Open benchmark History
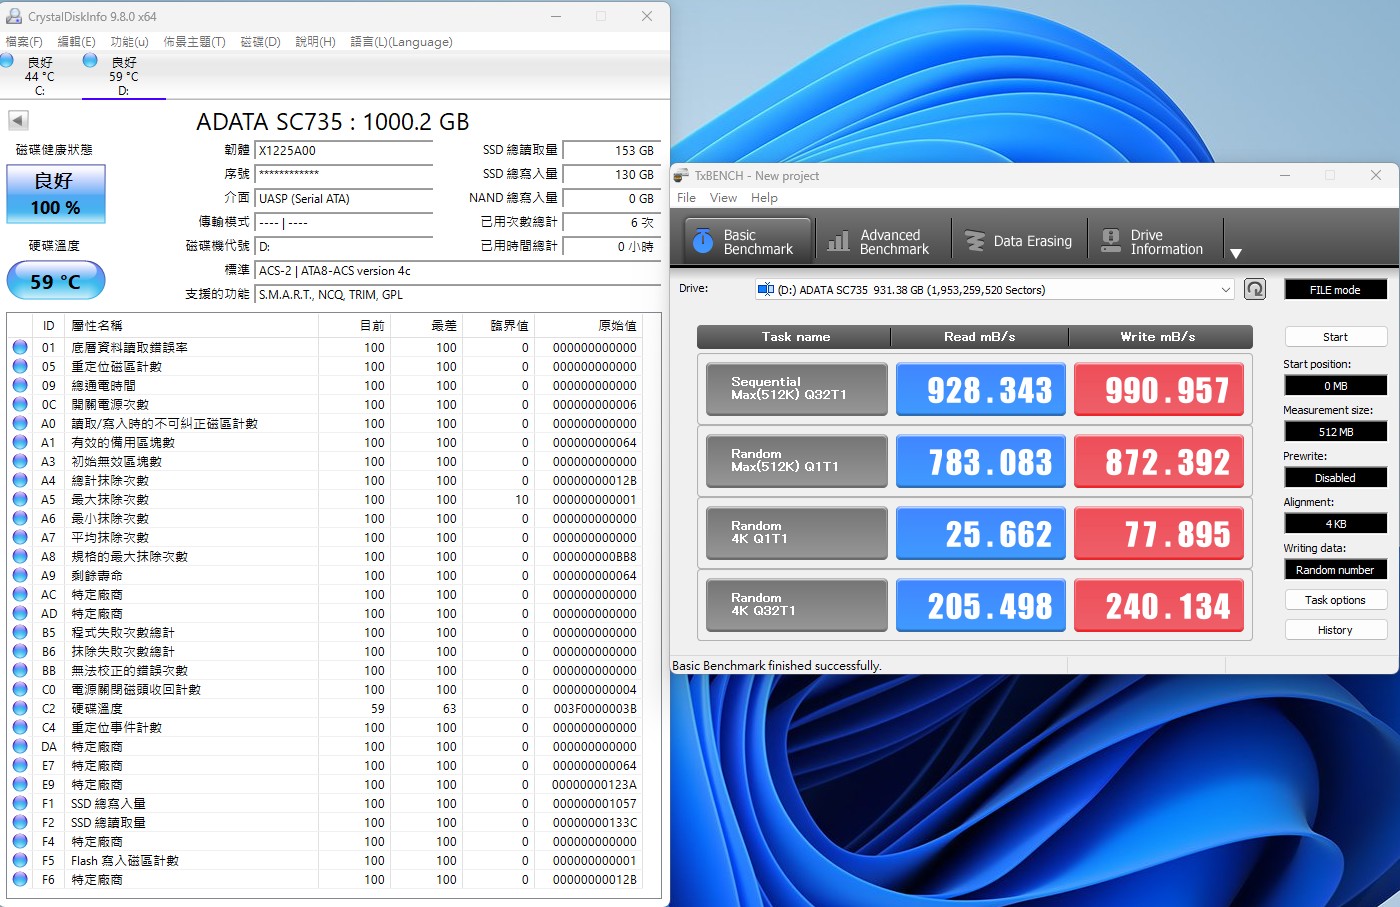 point(1335,630)
